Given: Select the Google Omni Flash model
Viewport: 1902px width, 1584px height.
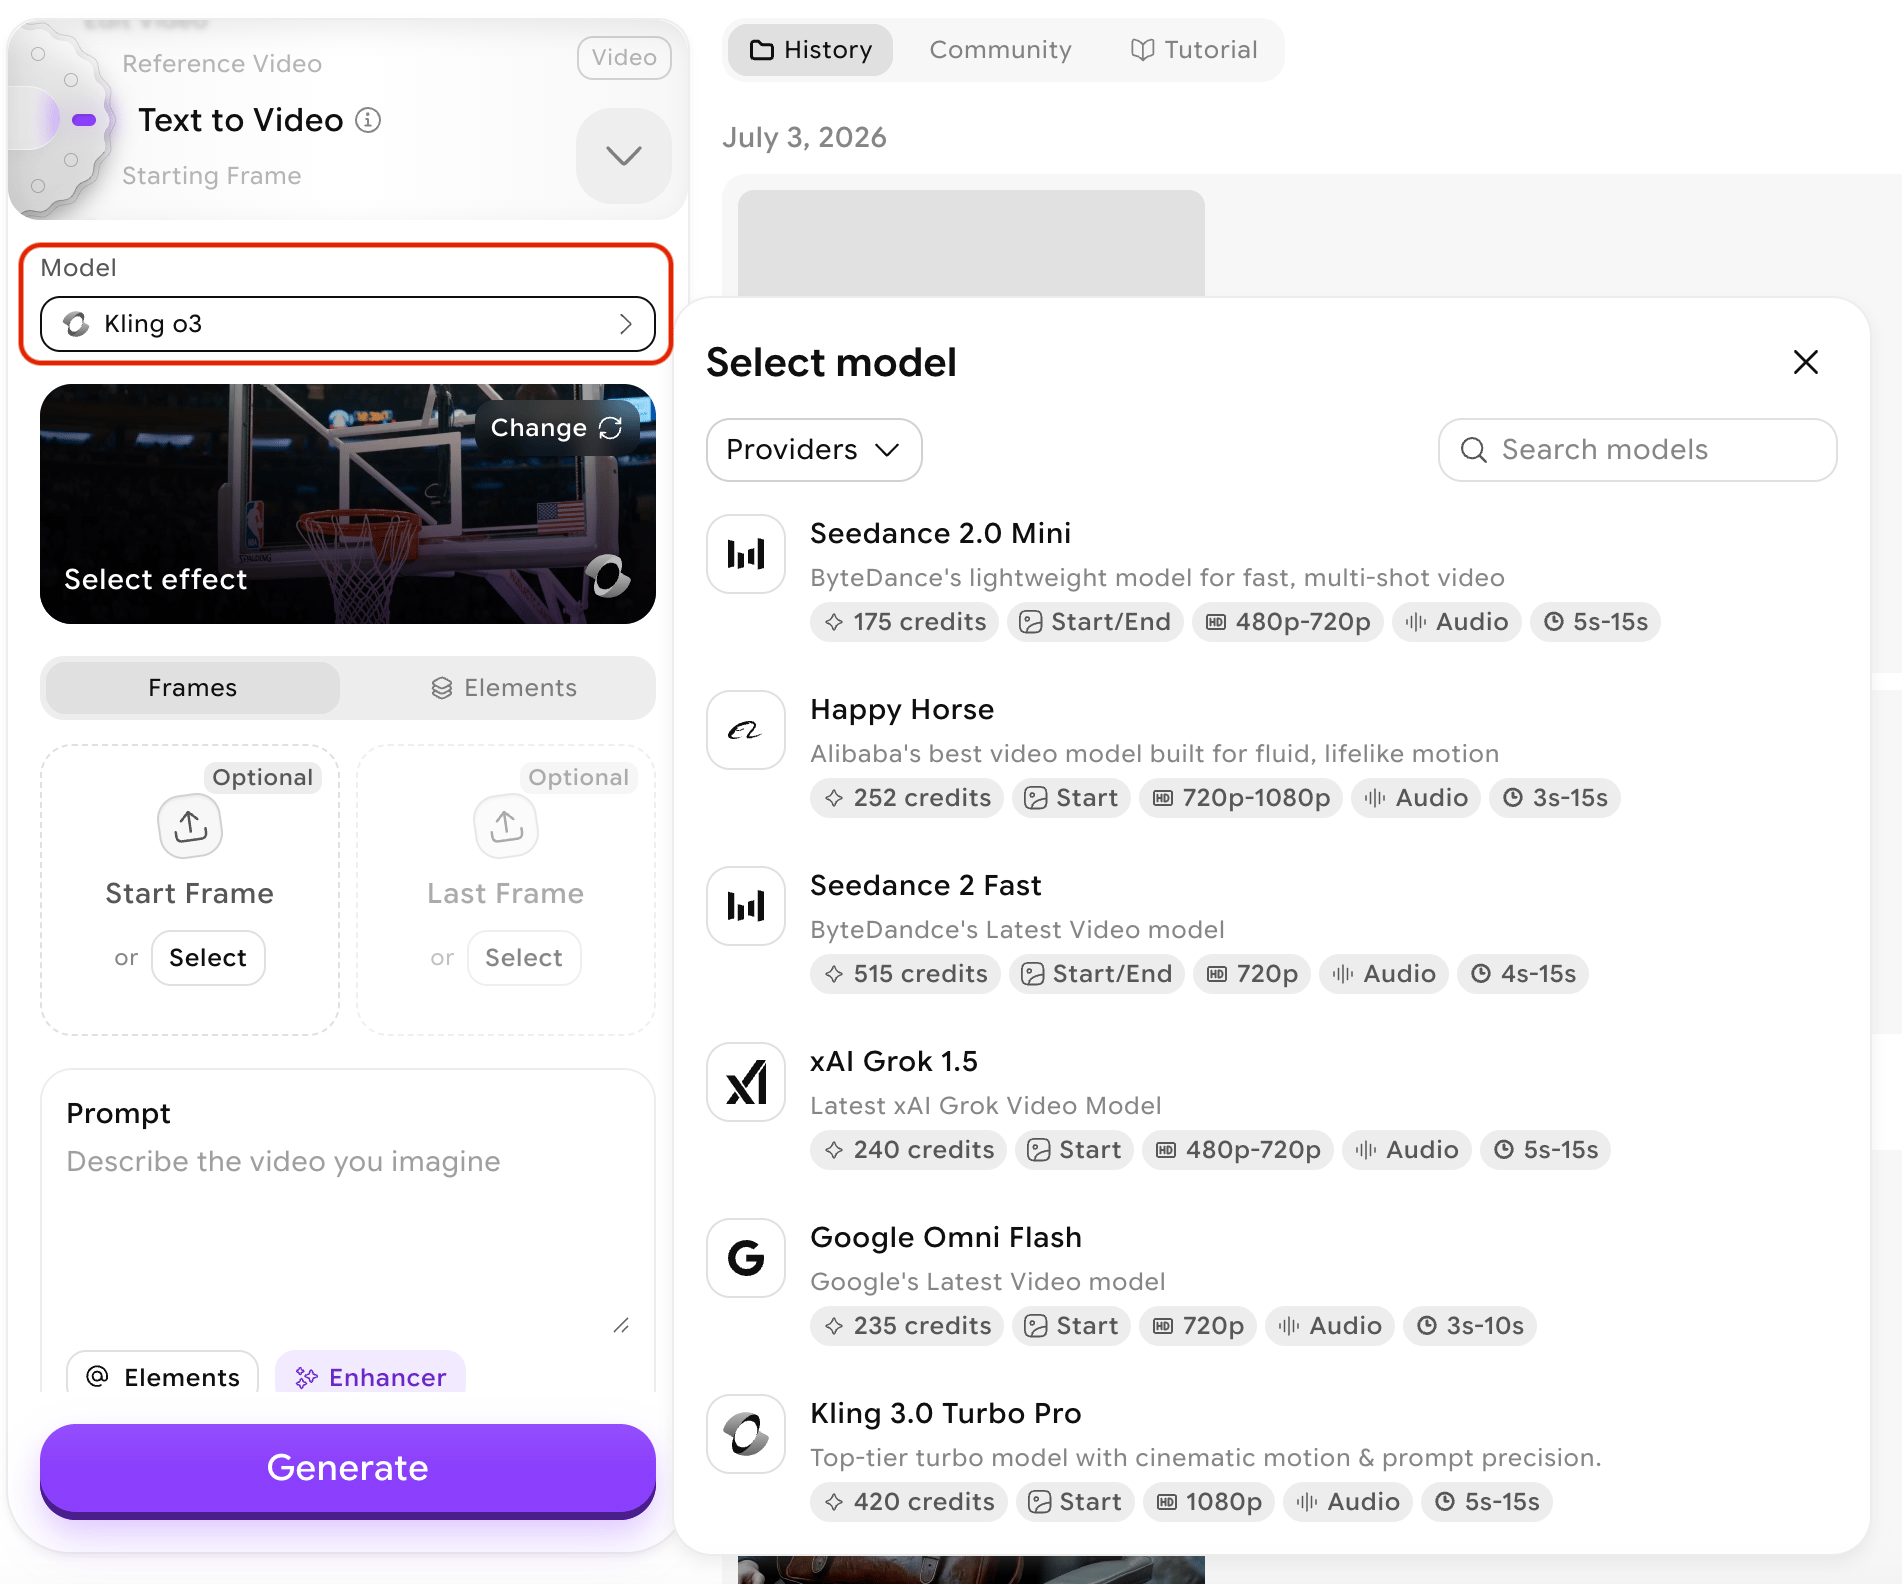Looking at the screenshot, I should click(x=1272, y=1282).
